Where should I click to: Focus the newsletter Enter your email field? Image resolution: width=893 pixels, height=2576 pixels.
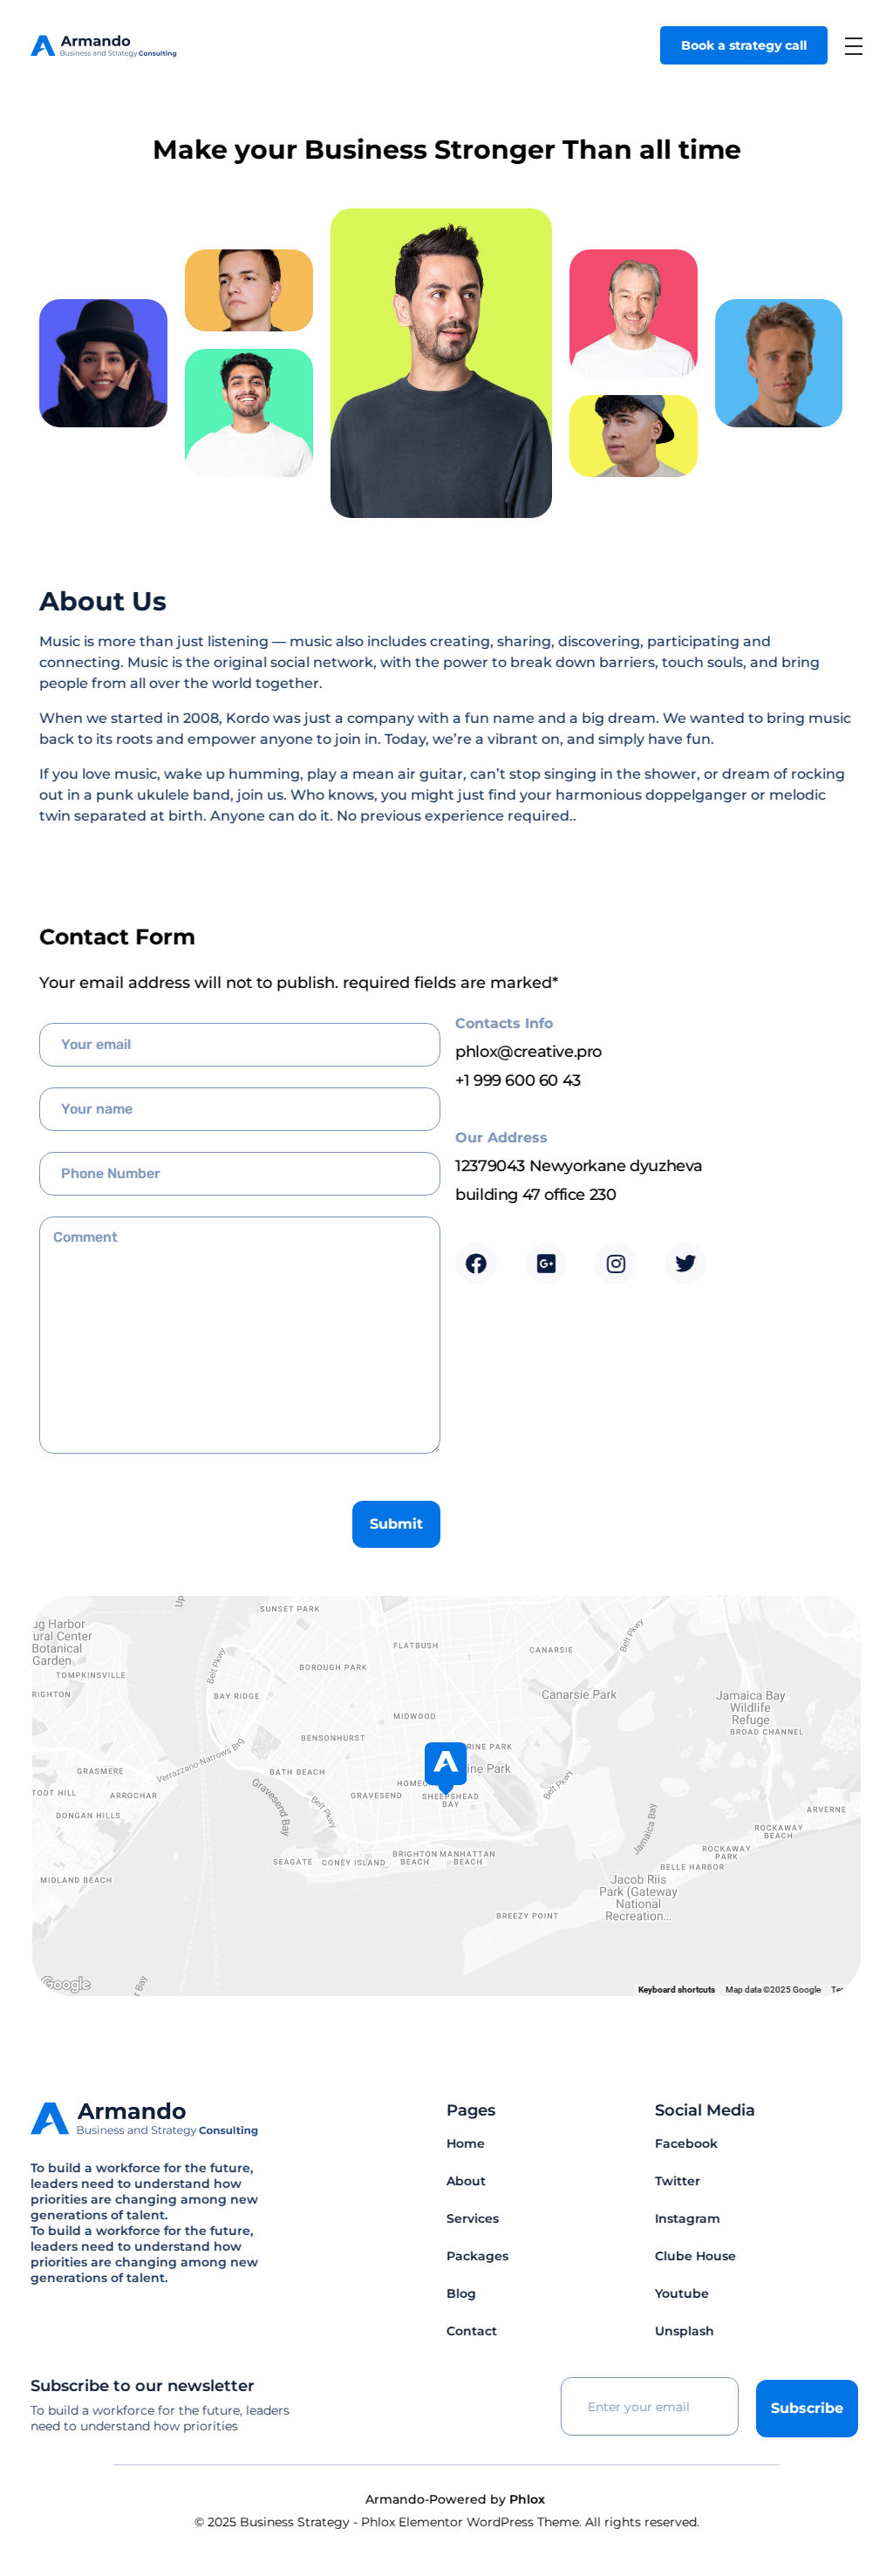click(x=649, y=2406)
